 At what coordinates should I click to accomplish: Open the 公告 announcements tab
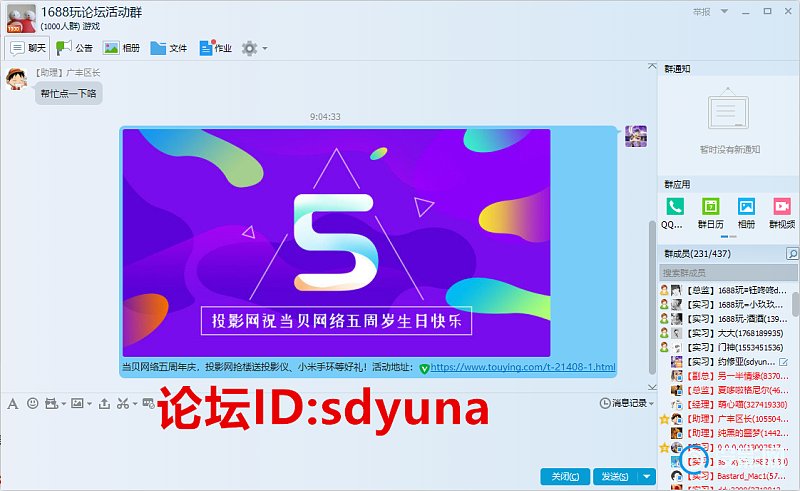tap(74, 48)
